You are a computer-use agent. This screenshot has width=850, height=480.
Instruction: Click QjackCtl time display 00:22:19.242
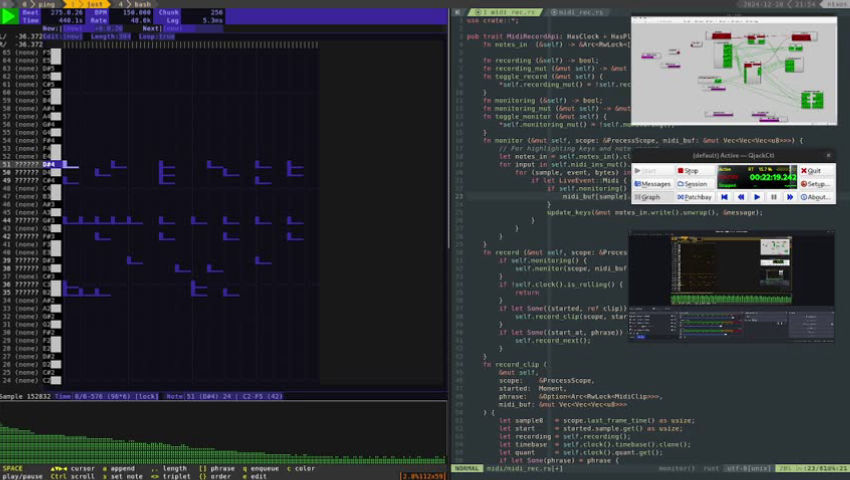point(773,177)
